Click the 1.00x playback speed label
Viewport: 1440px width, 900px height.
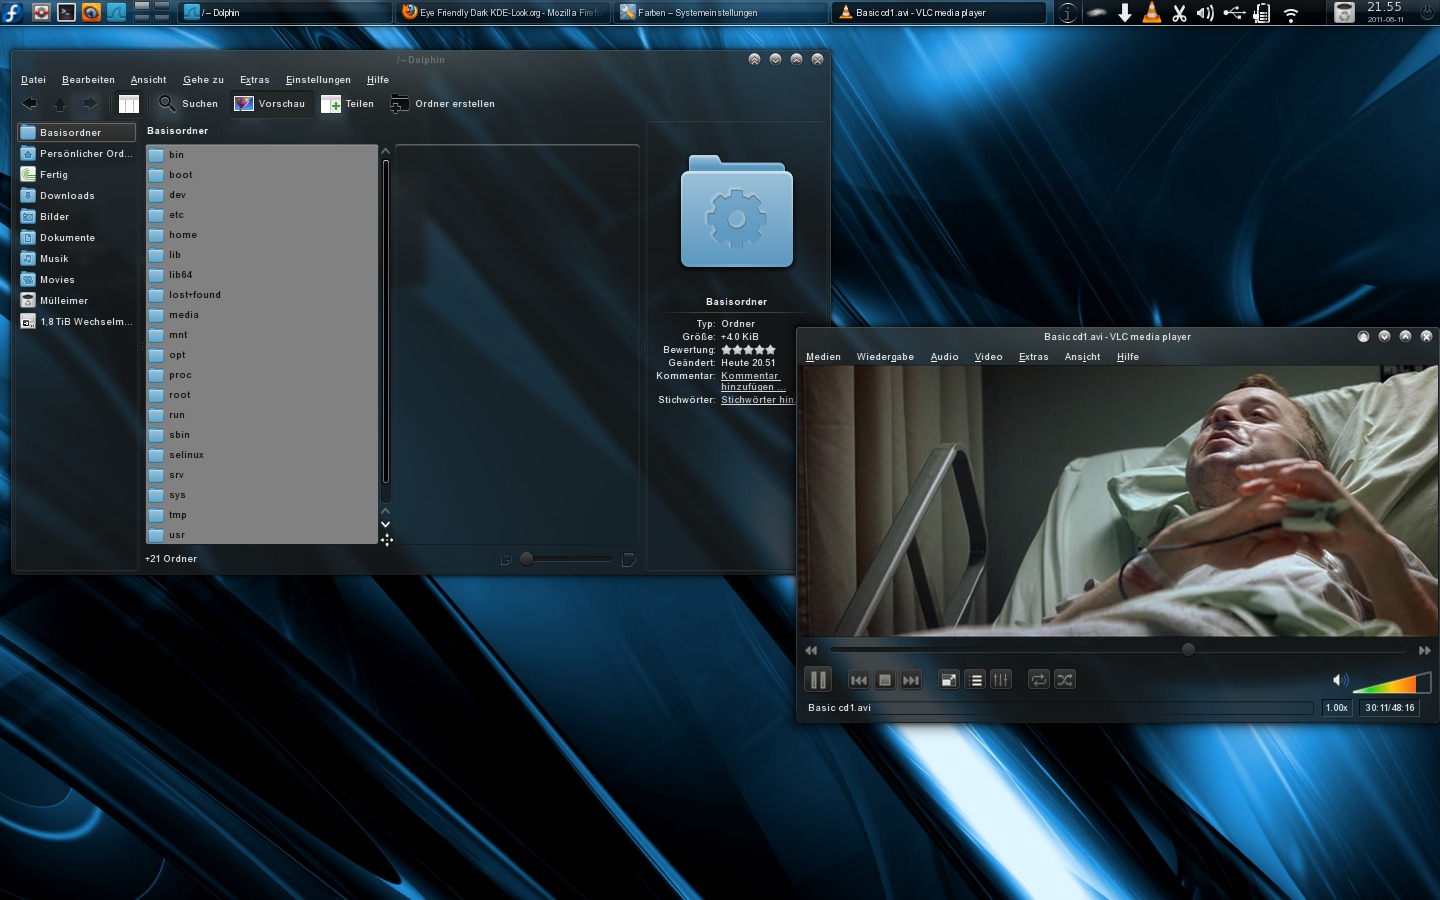click(x=1337, y=708)
